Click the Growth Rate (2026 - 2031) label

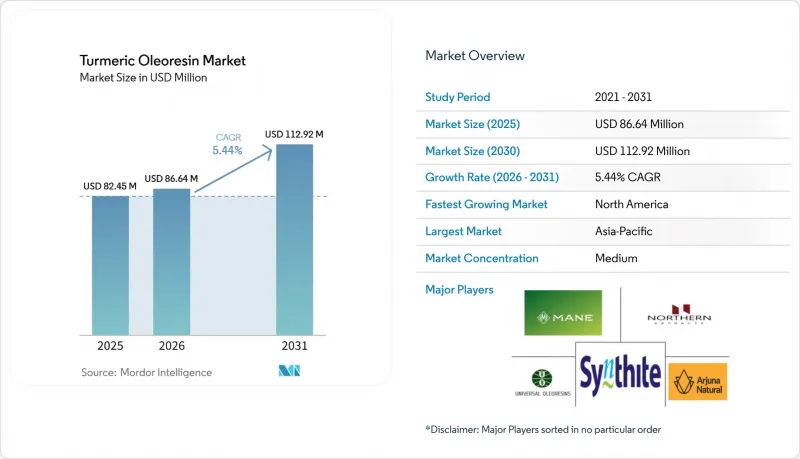click(492, 177)
